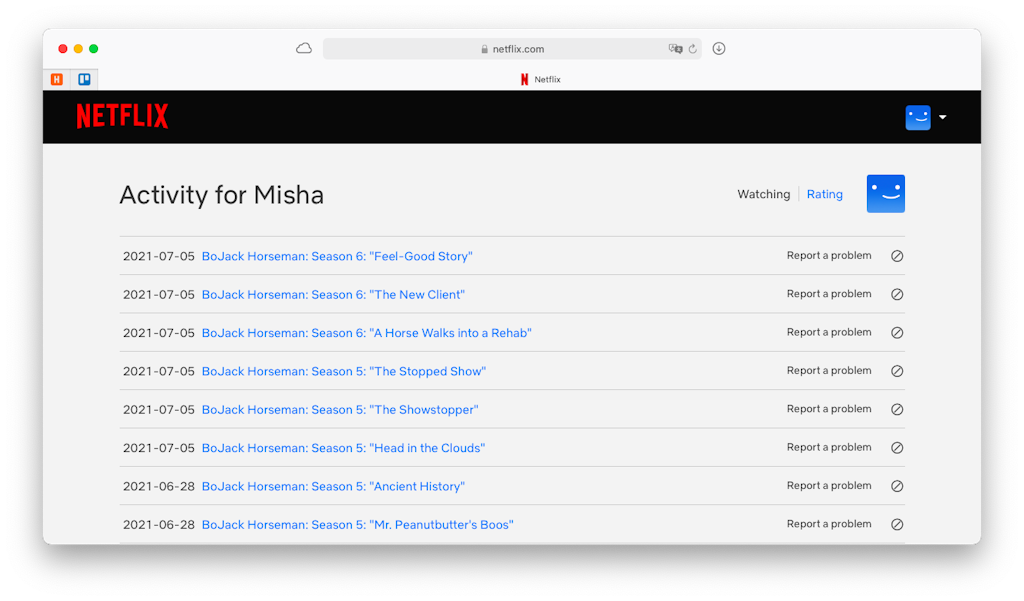Hide the "Ancient History" episode entry
The width and height of the screenshot is (1024, 601).
[x=897, y=485]
